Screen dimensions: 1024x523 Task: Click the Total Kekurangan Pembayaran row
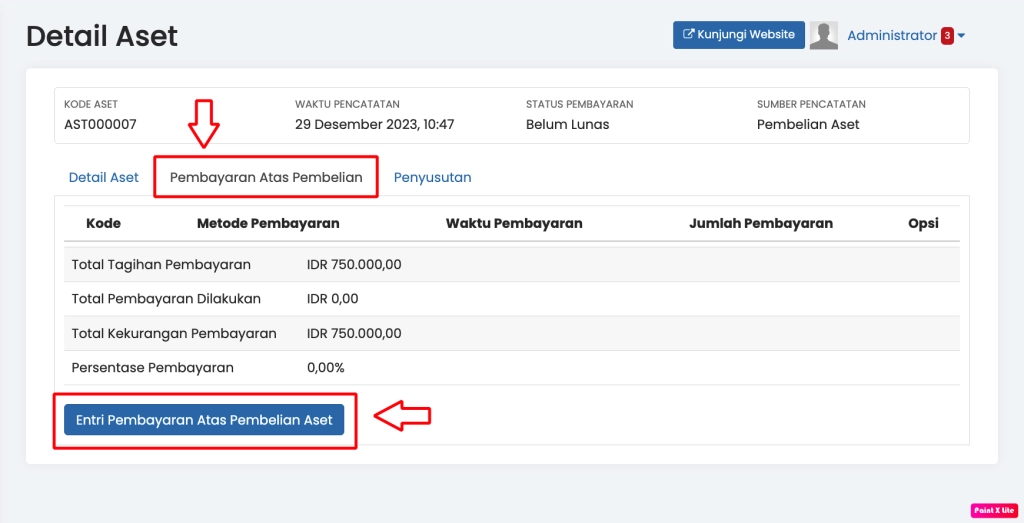(x=174, y=333)
